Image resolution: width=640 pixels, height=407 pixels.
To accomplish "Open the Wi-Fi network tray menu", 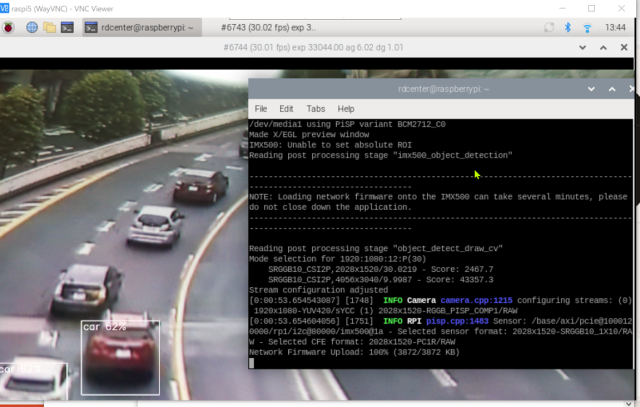I will pos(587,28).
